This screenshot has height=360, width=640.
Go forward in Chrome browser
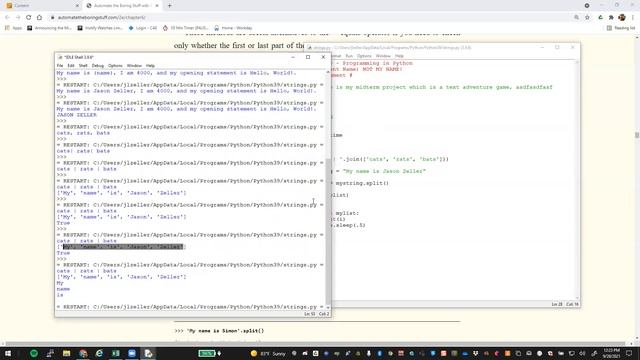pos(18,18)
